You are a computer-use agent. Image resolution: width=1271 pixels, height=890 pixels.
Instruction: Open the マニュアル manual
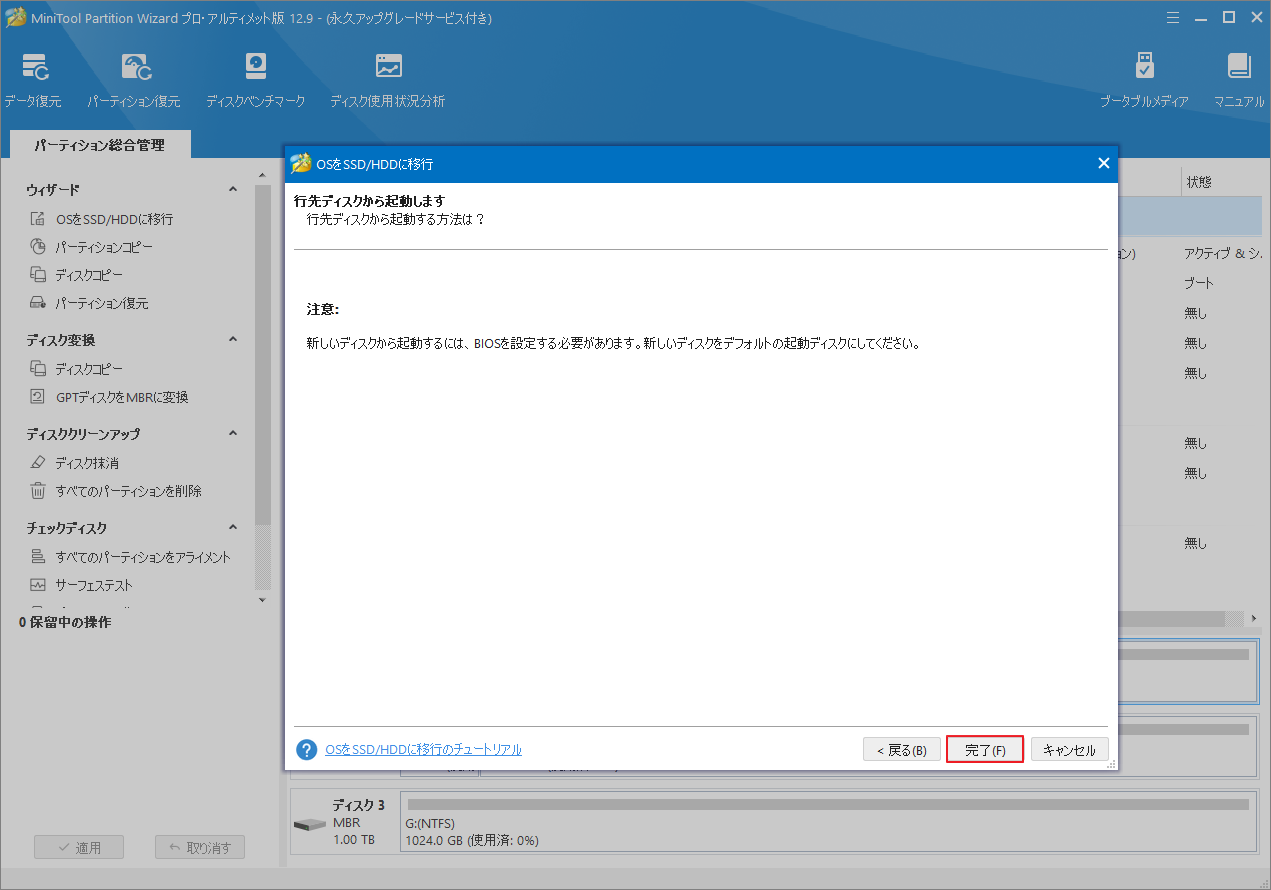[1239, 80]
